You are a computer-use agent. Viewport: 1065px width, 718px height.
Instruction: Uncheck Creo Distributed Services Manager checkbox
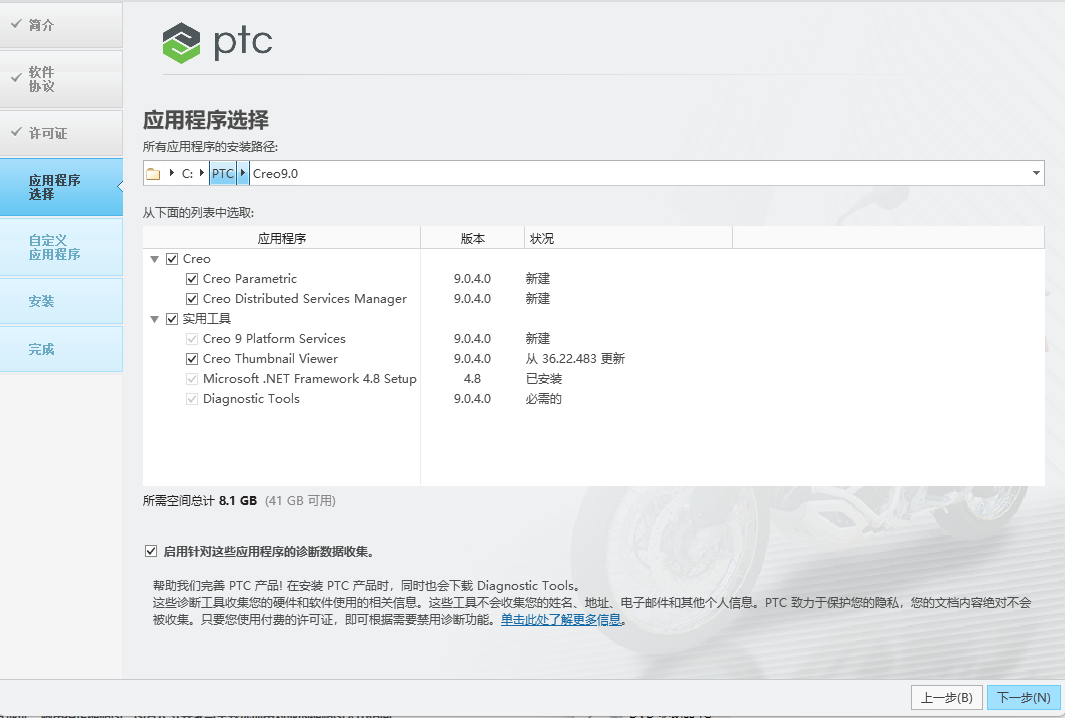[x=192, y=299]
